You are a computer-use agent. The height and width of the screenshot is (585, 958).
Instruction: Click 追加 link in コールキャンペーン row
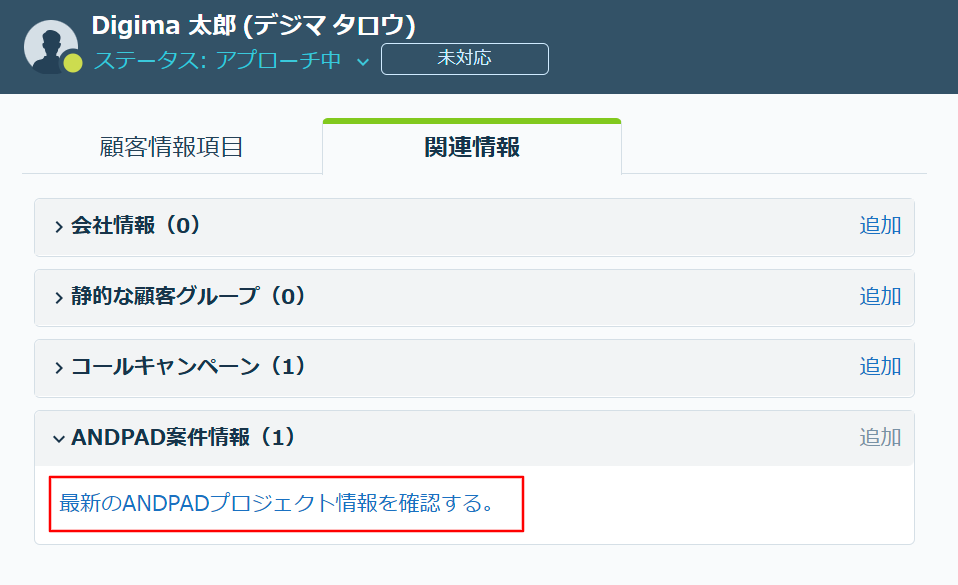click(x=880, y=366)
